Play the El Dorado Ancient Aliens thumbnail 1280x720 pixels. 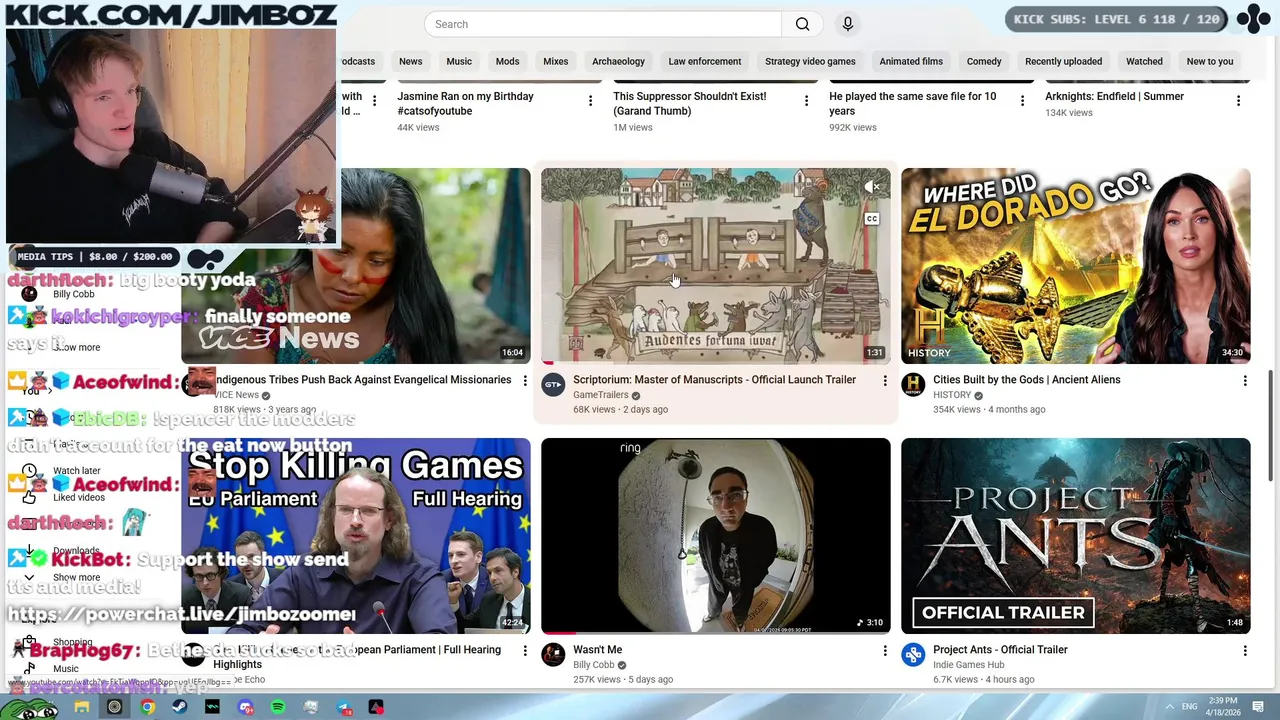[1075, 266]
